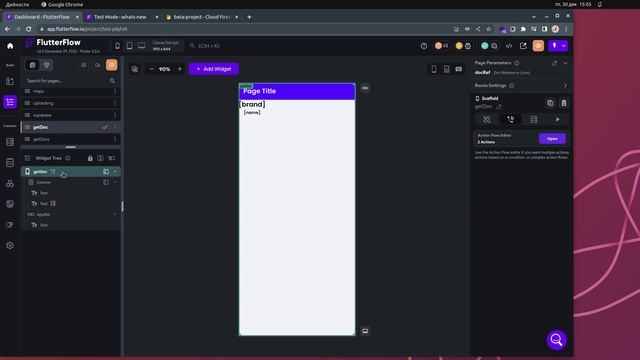Toggle device frame preview icon above canvas
The height and width of the screenshot is (360, 640).
pyautogui.click(x=447, y=69)
